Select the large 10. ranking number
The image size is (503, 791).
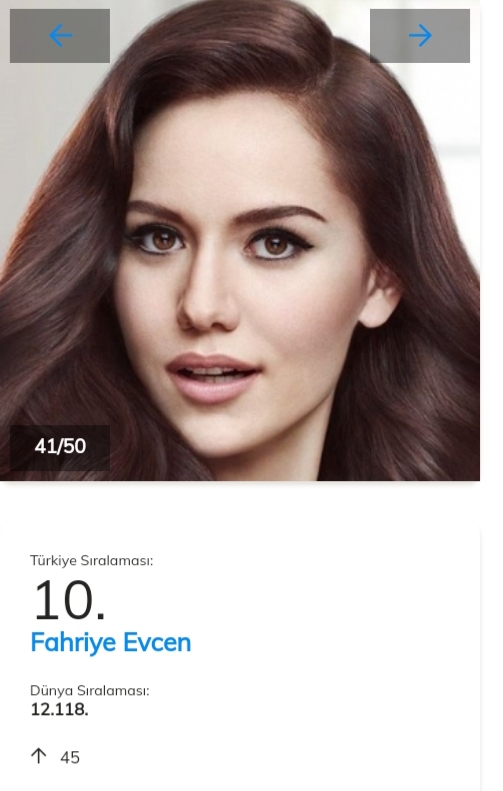(69, 600)
